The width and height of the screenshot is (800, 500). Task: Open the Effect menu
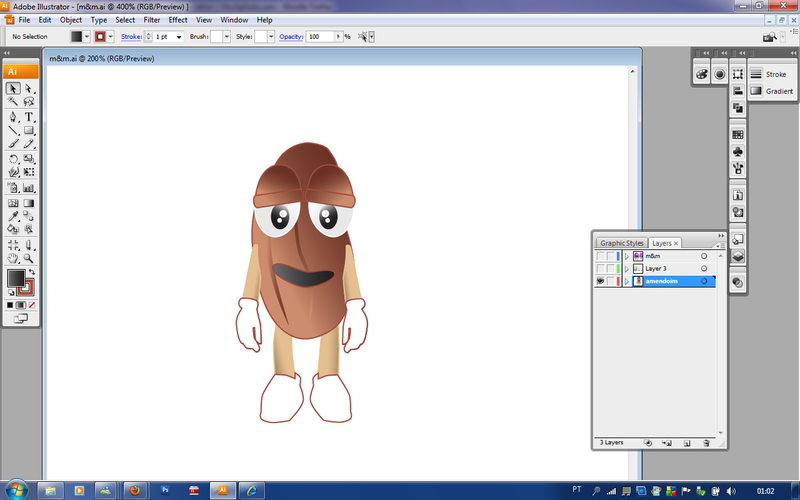click(178, 20)
